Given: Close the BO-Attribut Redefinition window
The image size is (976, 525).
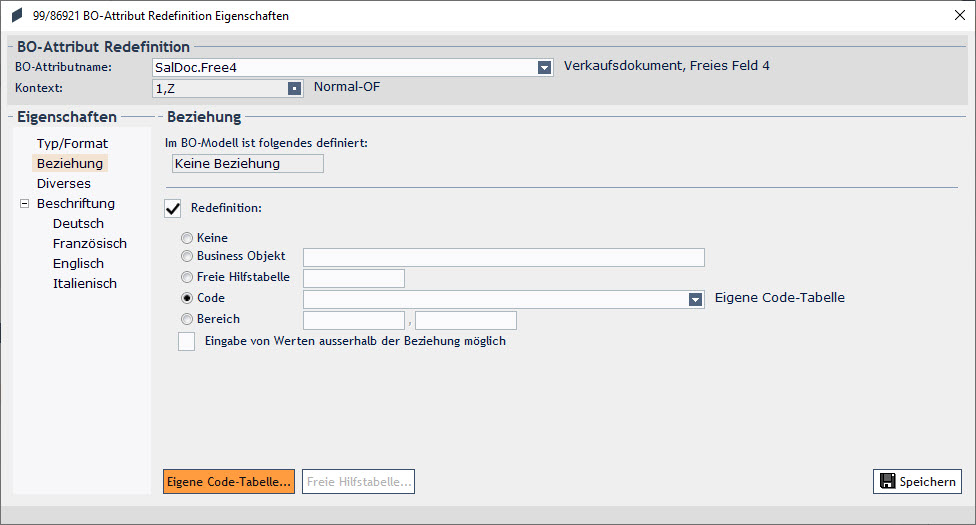Looking at the screenshot, I should pyautogui.click(x=960, y=15).
